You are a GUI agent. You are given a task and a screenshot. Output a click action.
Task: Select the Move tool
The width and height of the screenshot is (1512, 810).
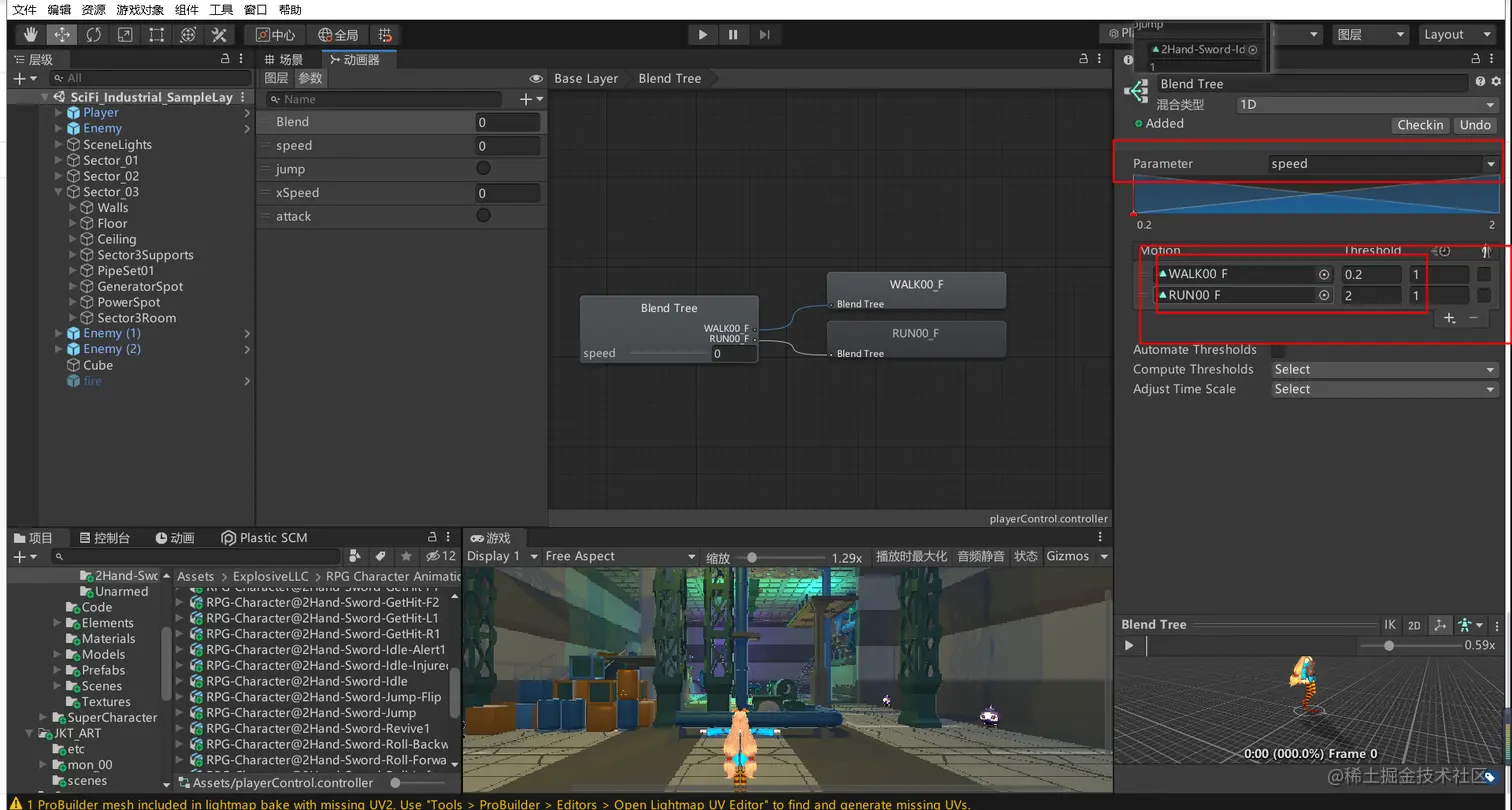click(x=62, y=35)
